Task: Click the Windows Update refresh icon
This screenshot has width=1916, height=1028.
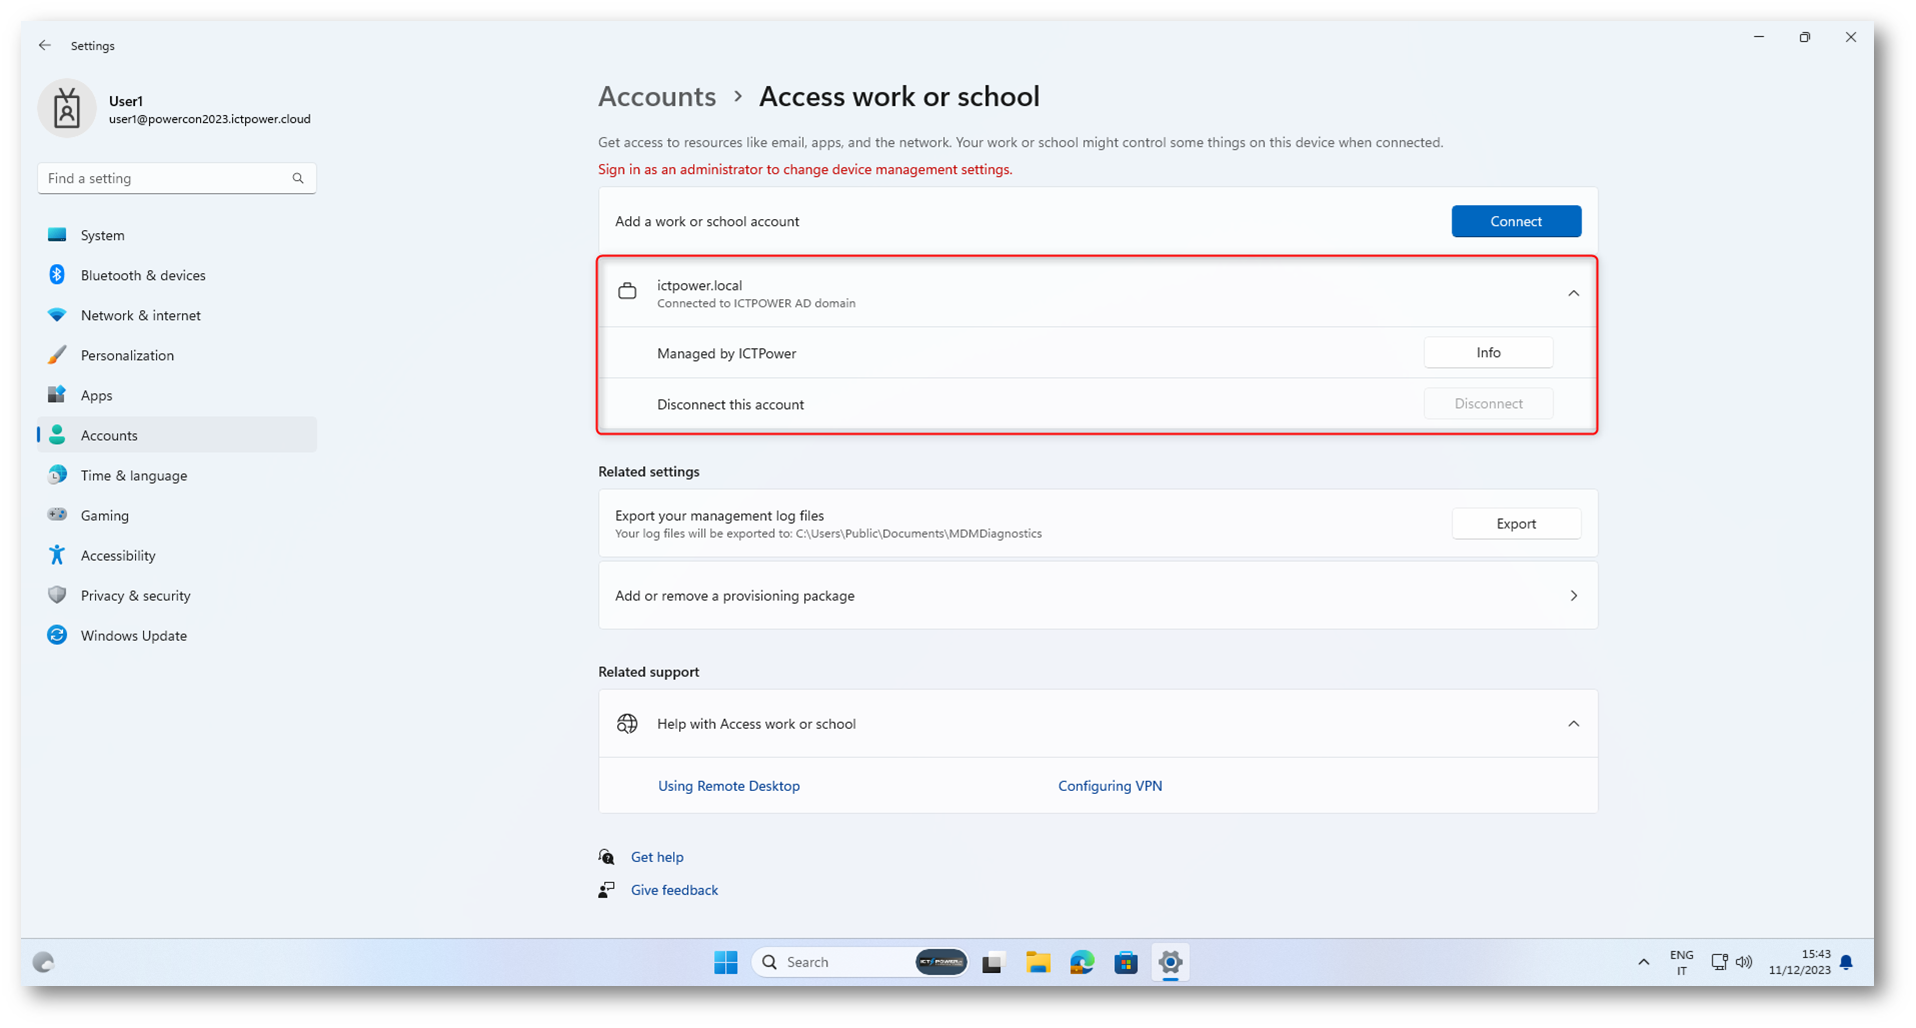Action: point(57,635)
